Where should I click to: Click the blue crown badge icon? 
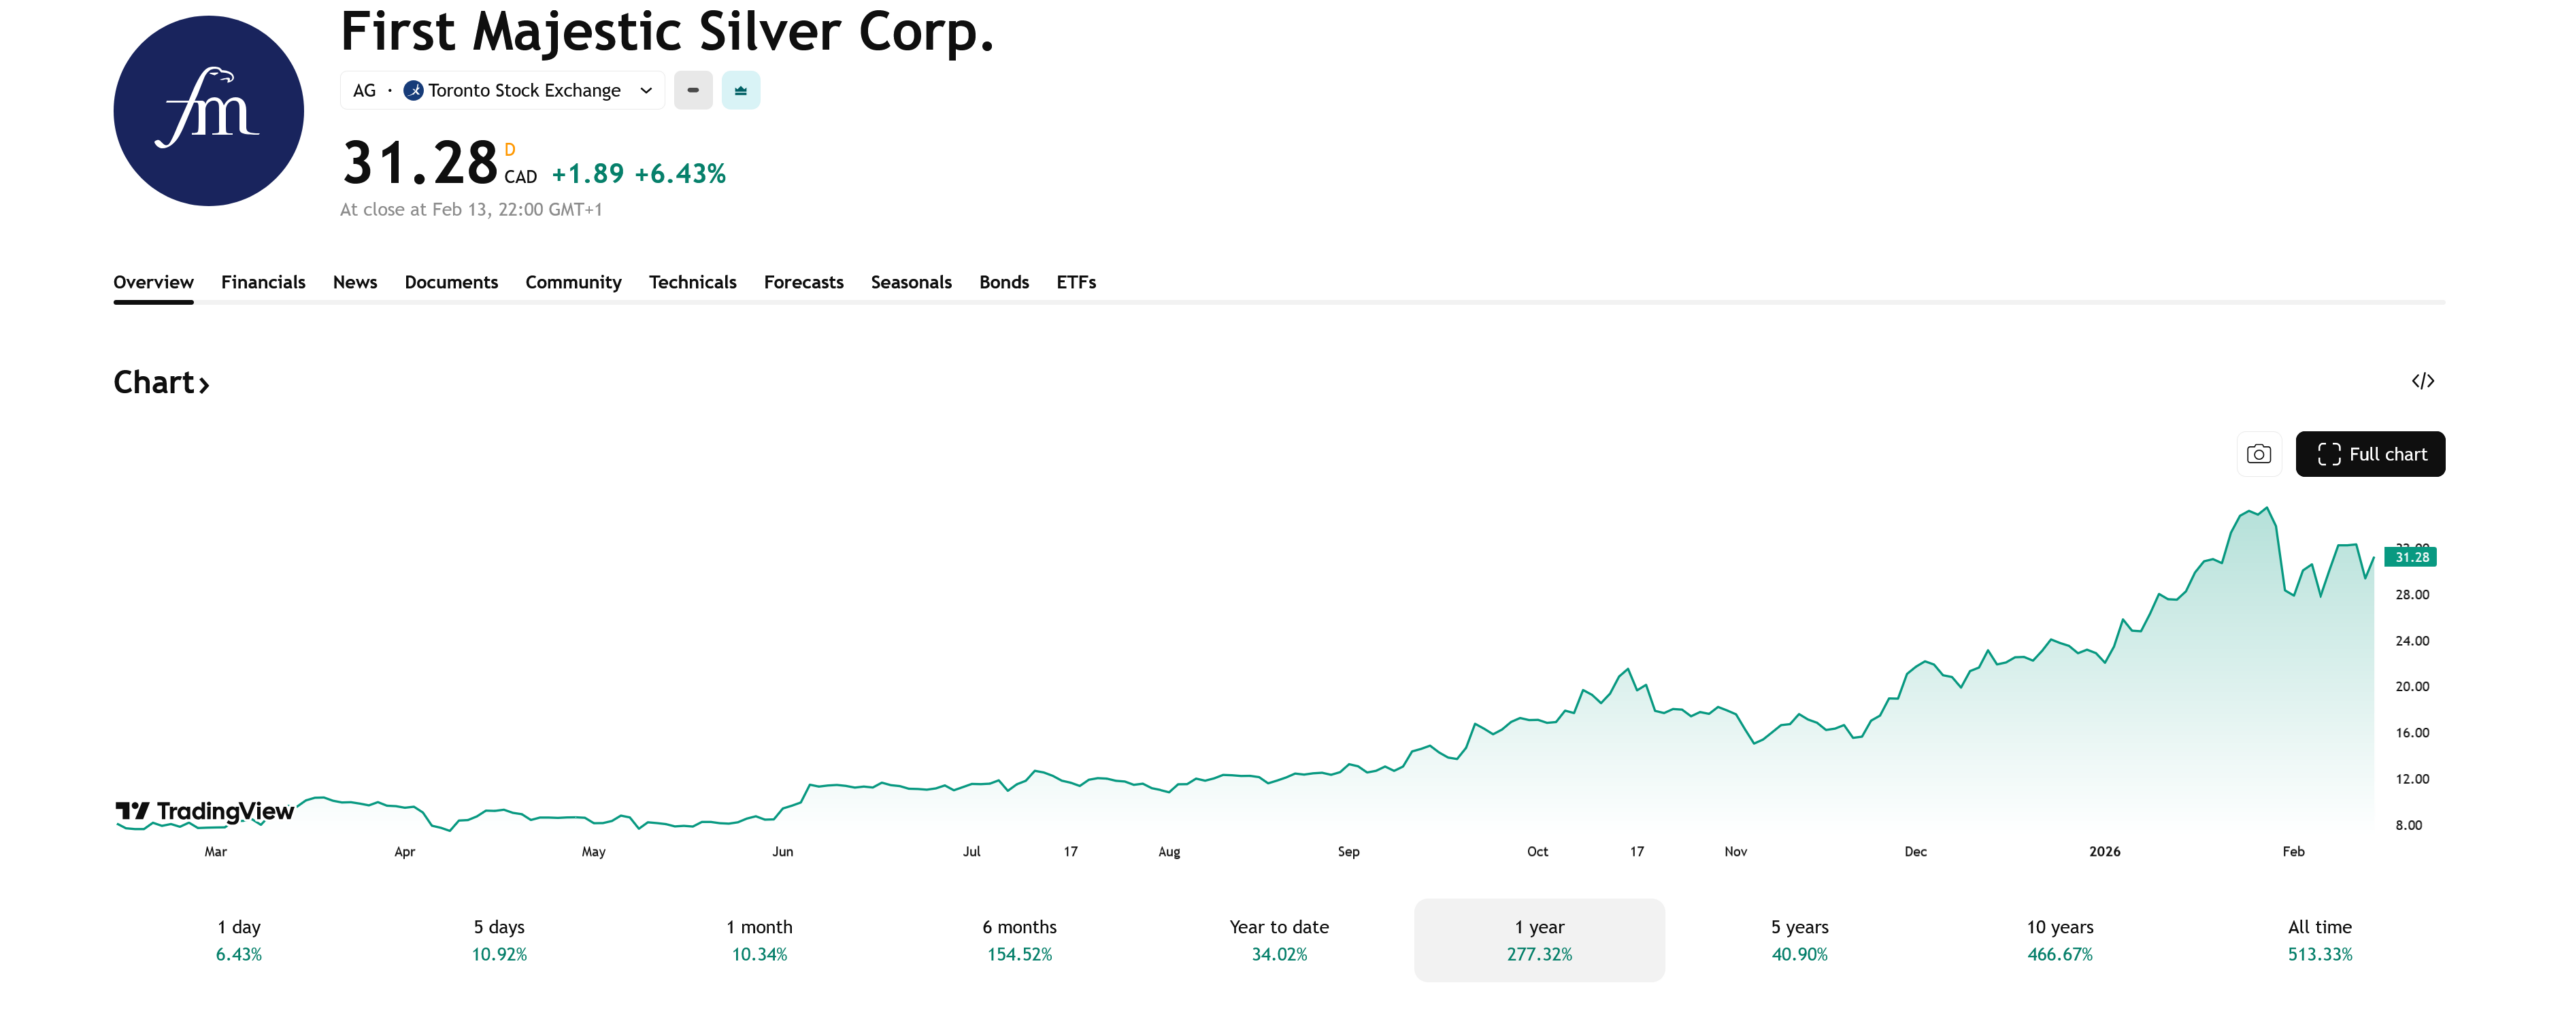741,90
